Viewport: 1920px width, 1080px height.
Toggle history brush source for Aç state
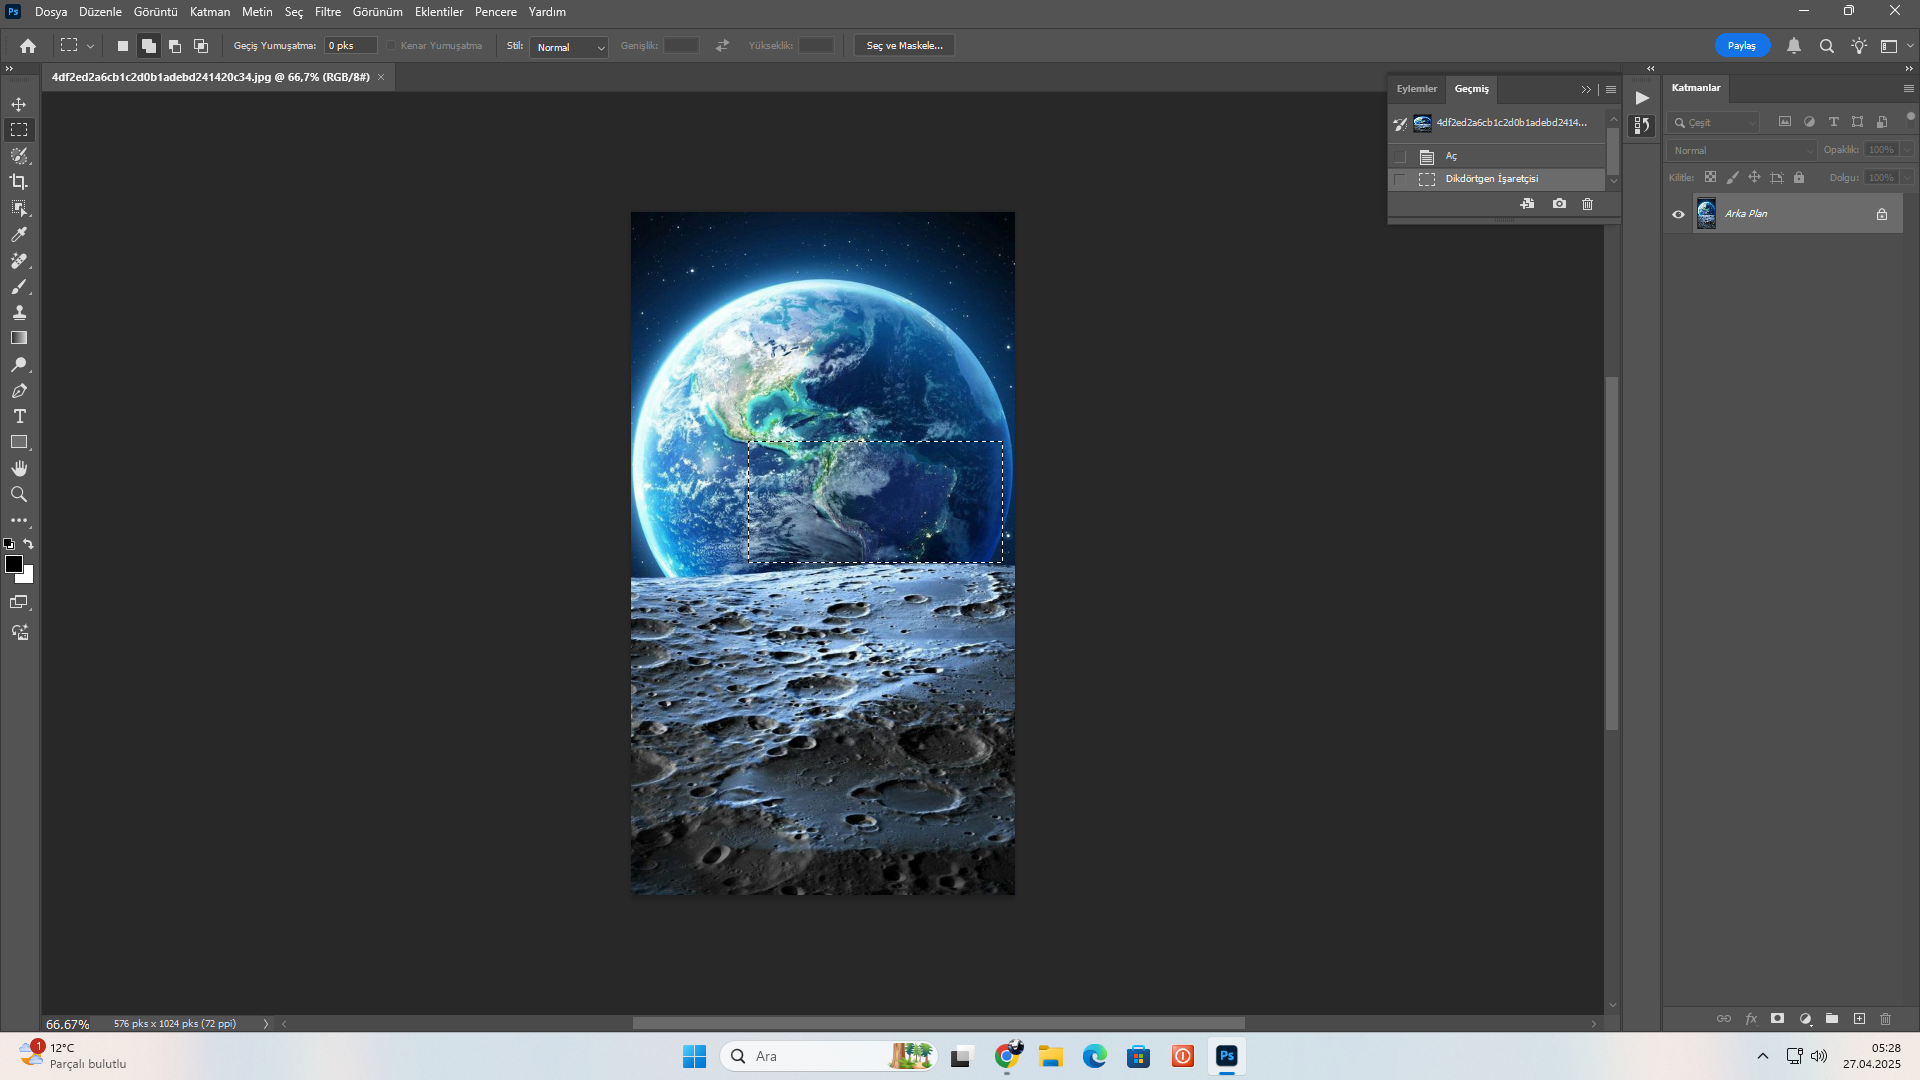tap(1400, 157)
